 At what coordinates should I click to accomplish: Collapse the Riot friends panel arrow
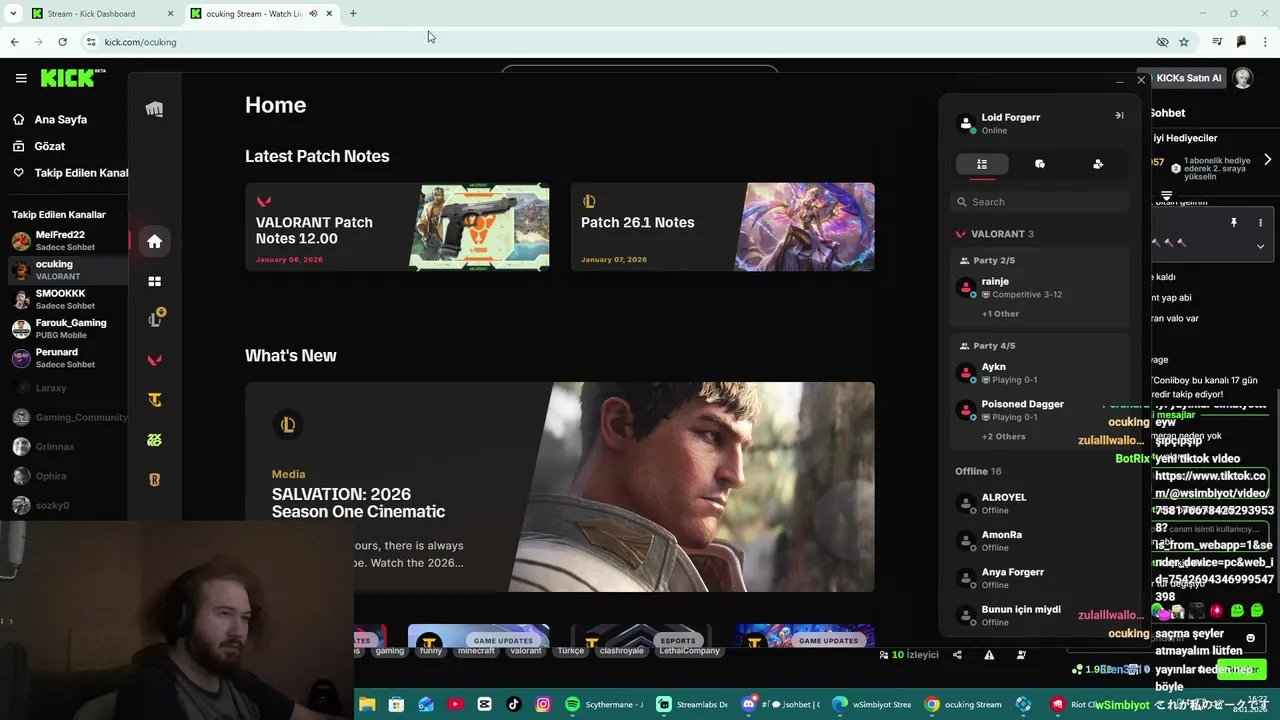coord(1119,116)
